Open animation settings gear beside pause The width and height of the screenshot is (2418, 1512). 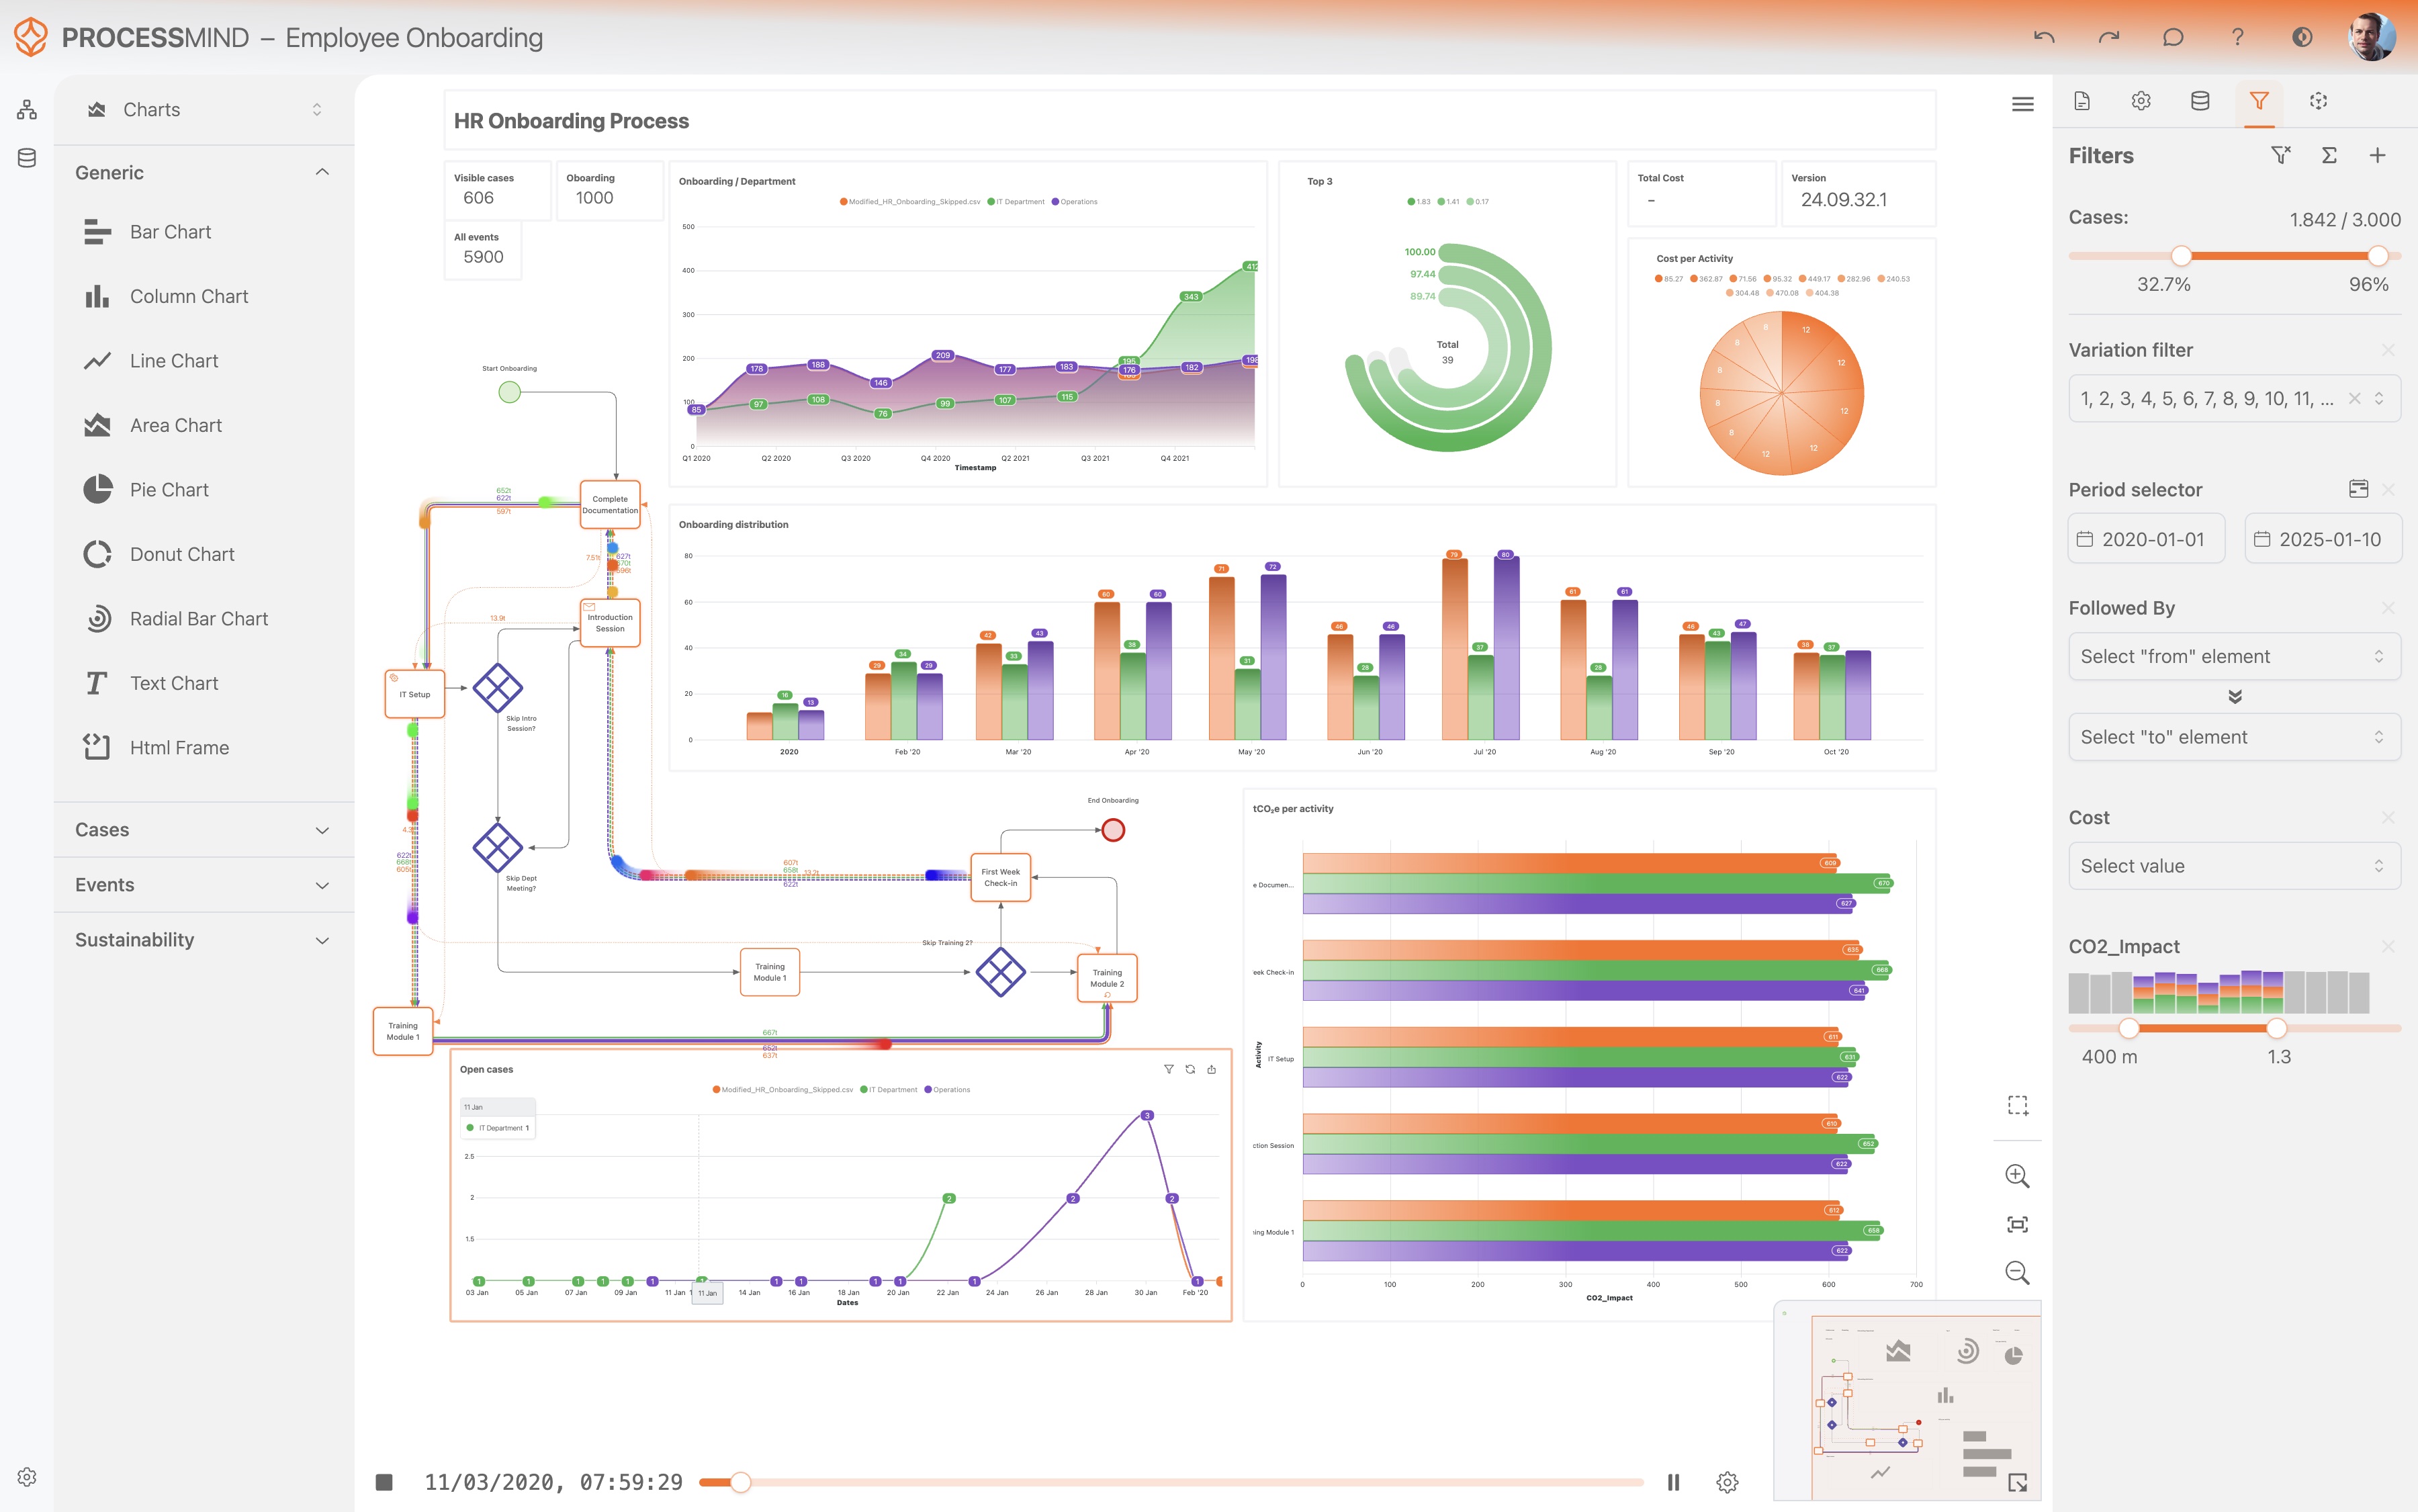click(x=1727, y=1482)
